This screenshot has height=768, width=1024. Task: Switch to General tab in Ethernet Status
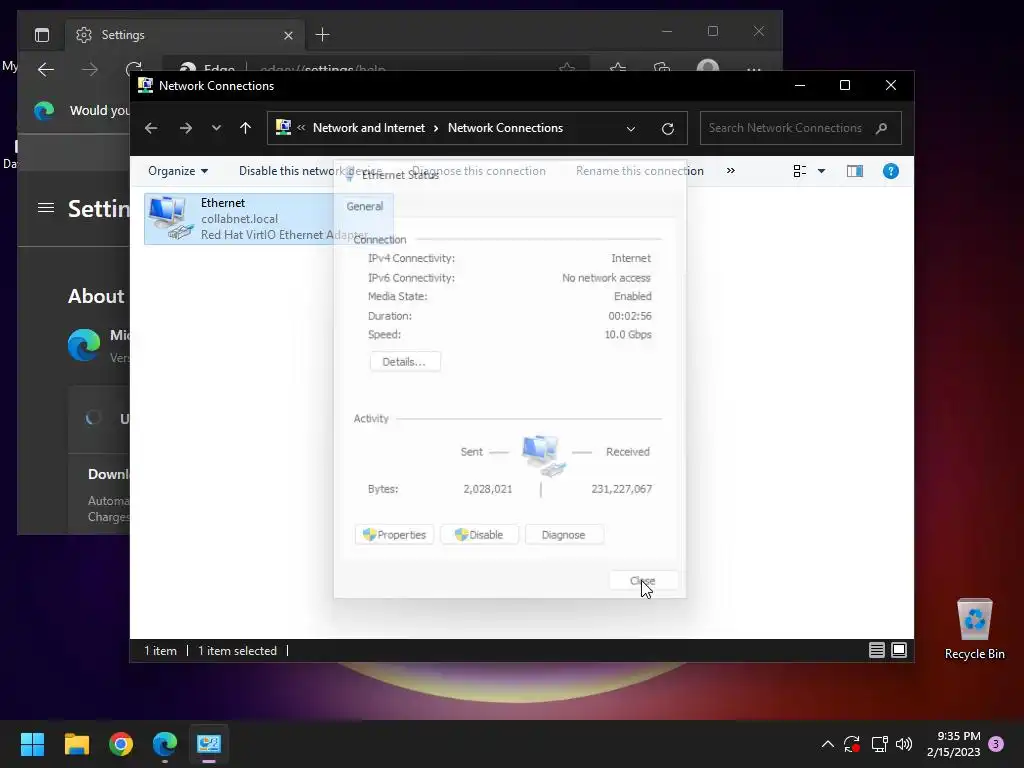(364, 206)
